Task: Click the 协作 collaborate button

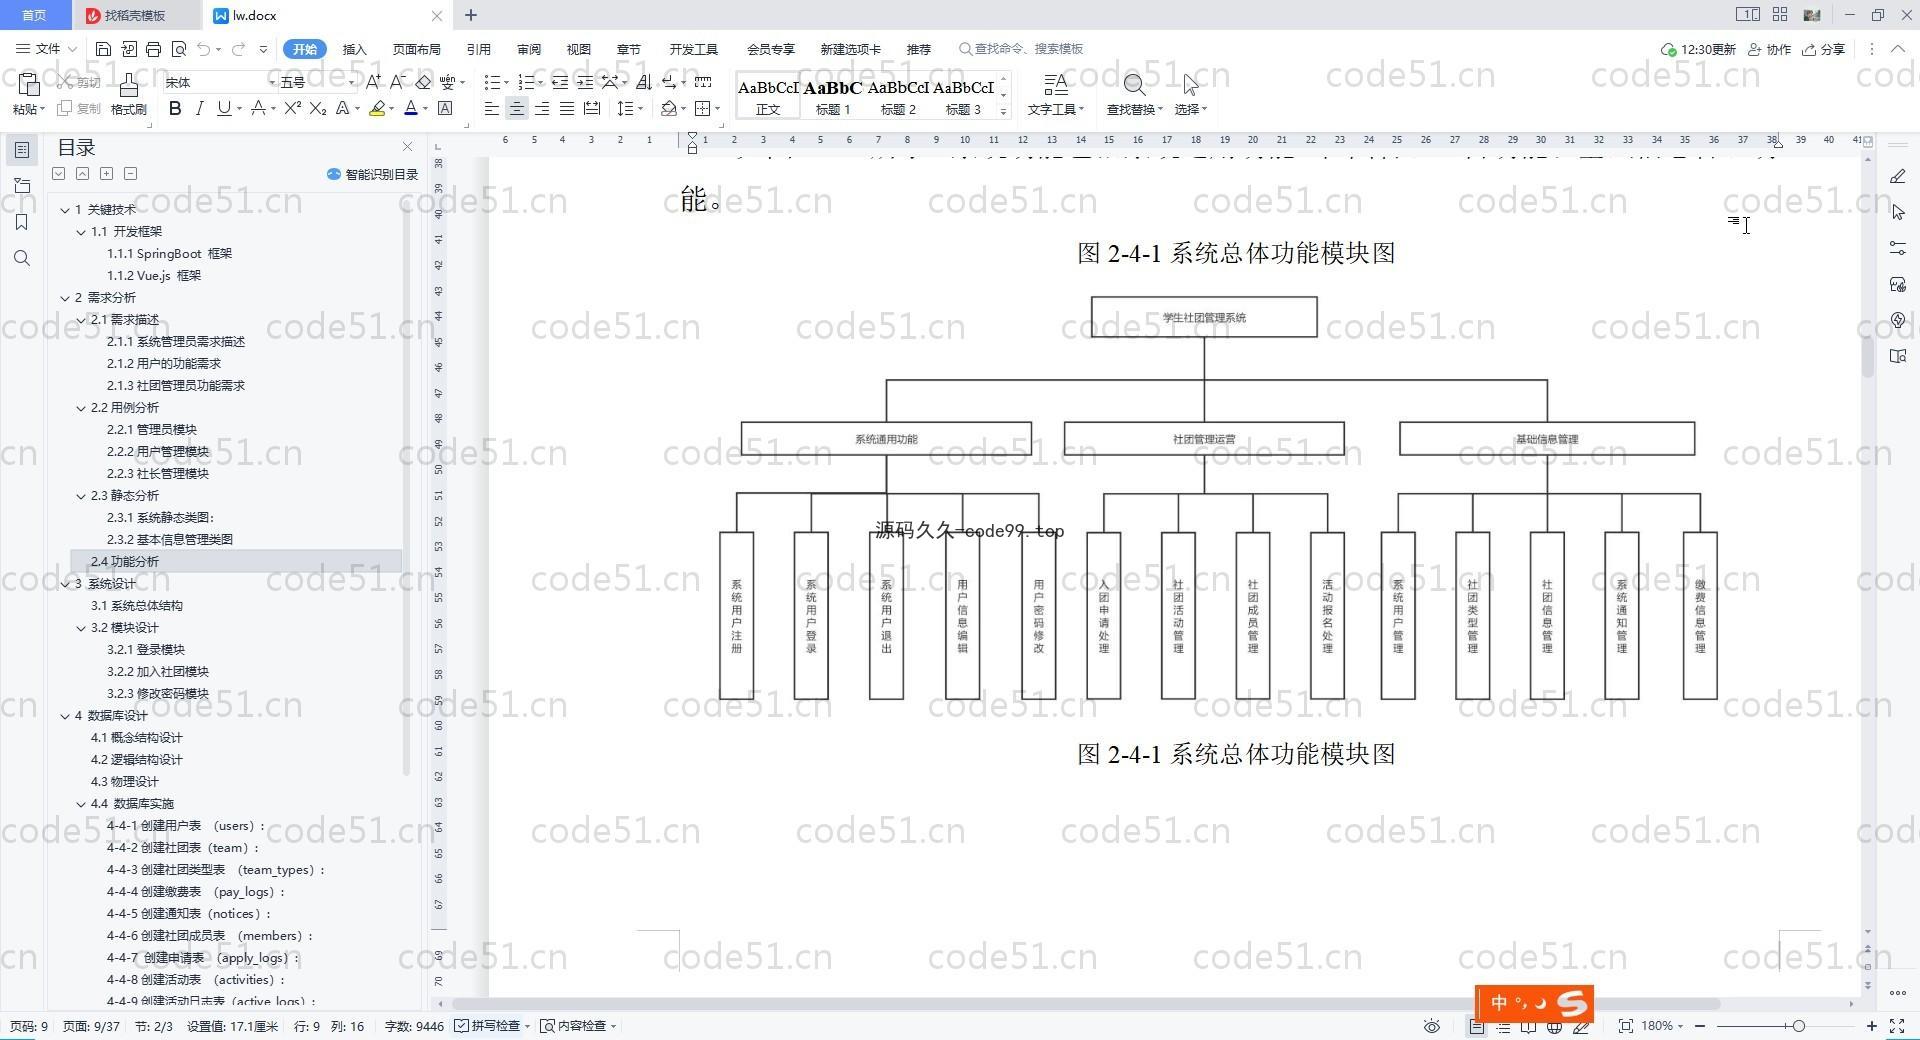Action: pos(1769,49)
